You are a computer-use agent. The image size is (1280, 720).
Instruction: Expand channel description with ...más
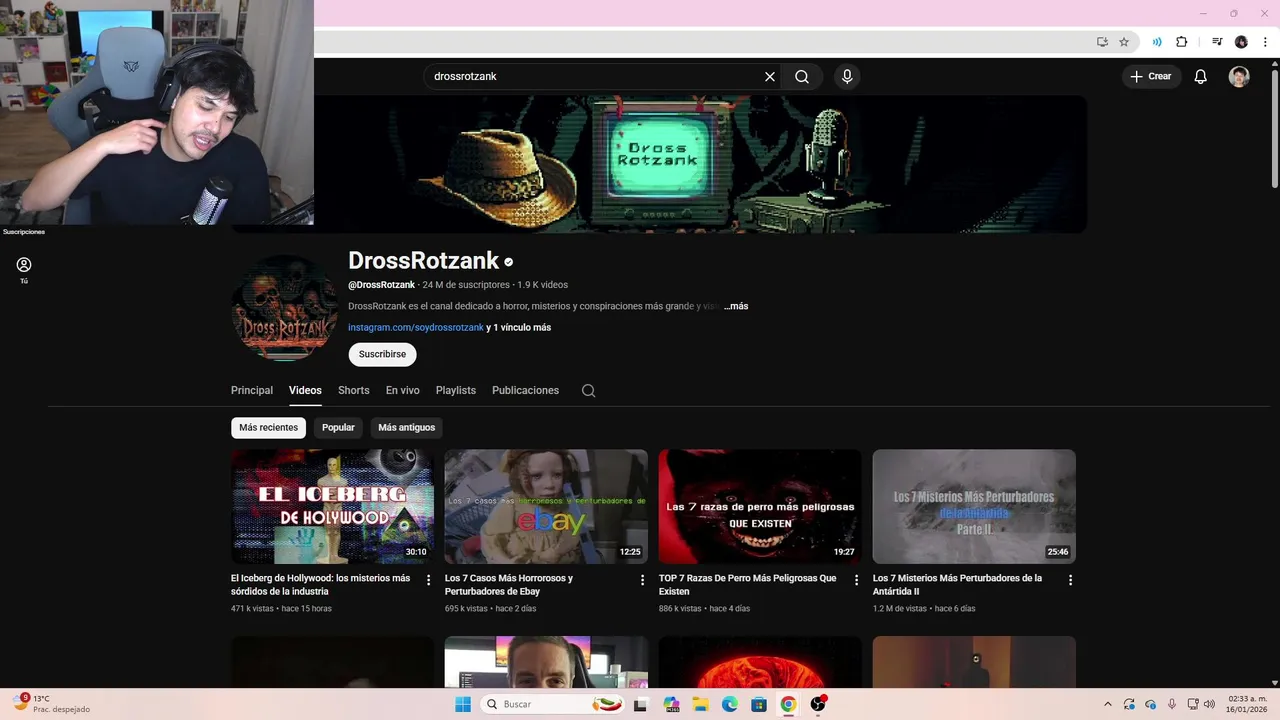tap(737, 306)
